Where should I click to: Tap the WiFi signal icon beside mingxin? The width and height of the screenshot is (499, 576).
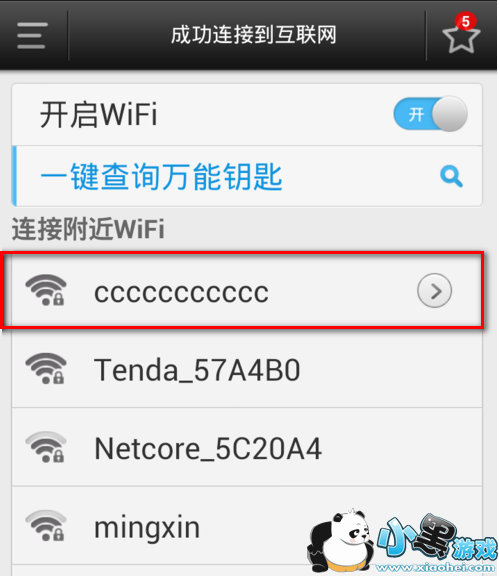[46, 526]
